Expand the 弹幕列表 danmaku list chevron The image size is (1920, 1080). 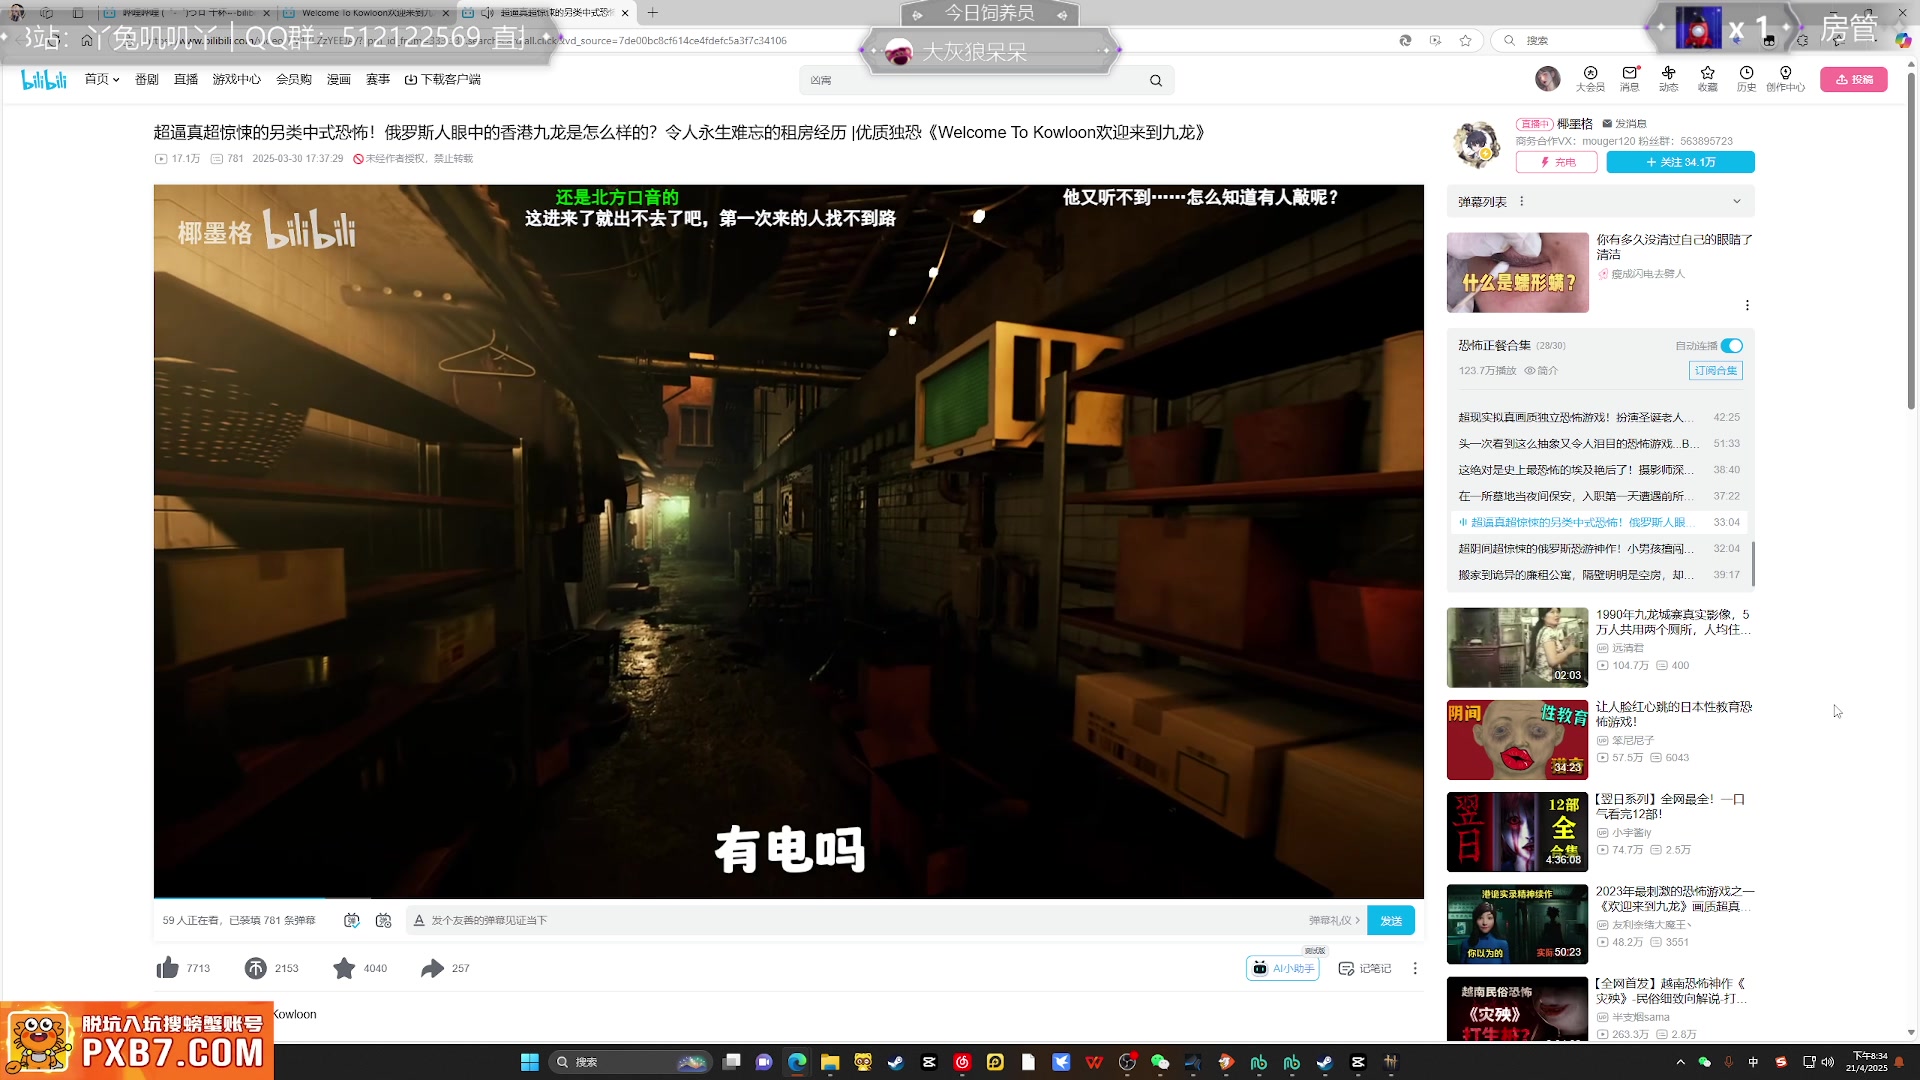pyautogui.click(x=1737, y=202)
